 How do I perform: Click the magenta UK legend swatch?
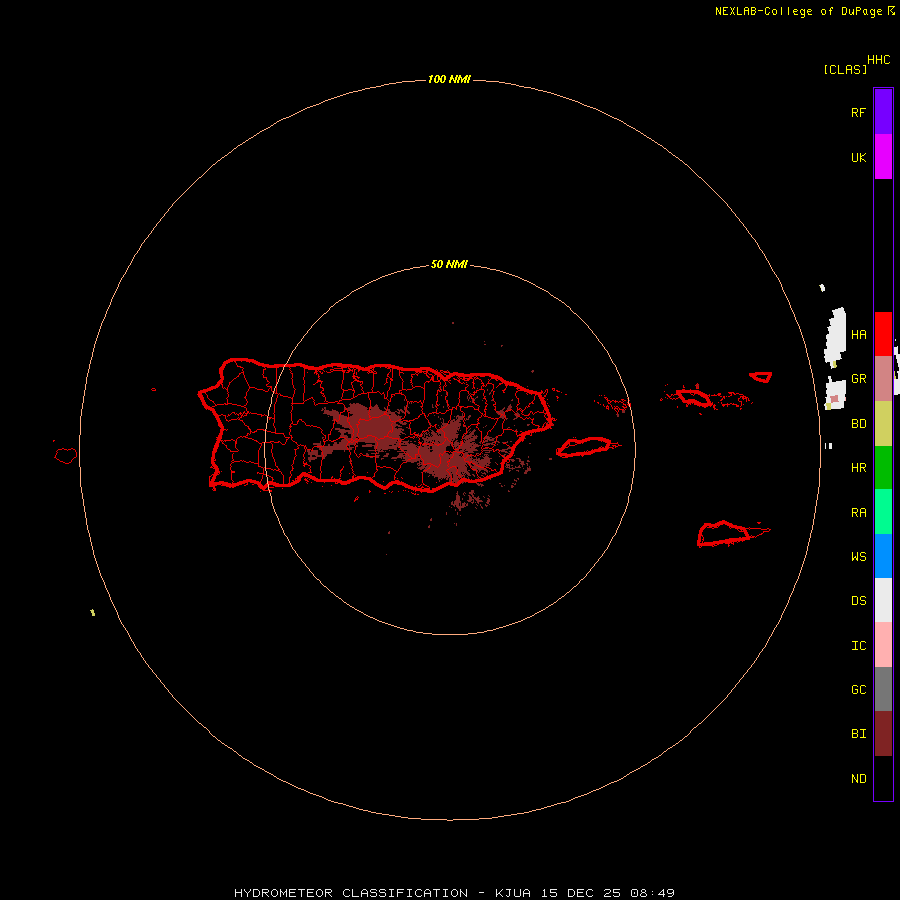[x=883, y=156]
